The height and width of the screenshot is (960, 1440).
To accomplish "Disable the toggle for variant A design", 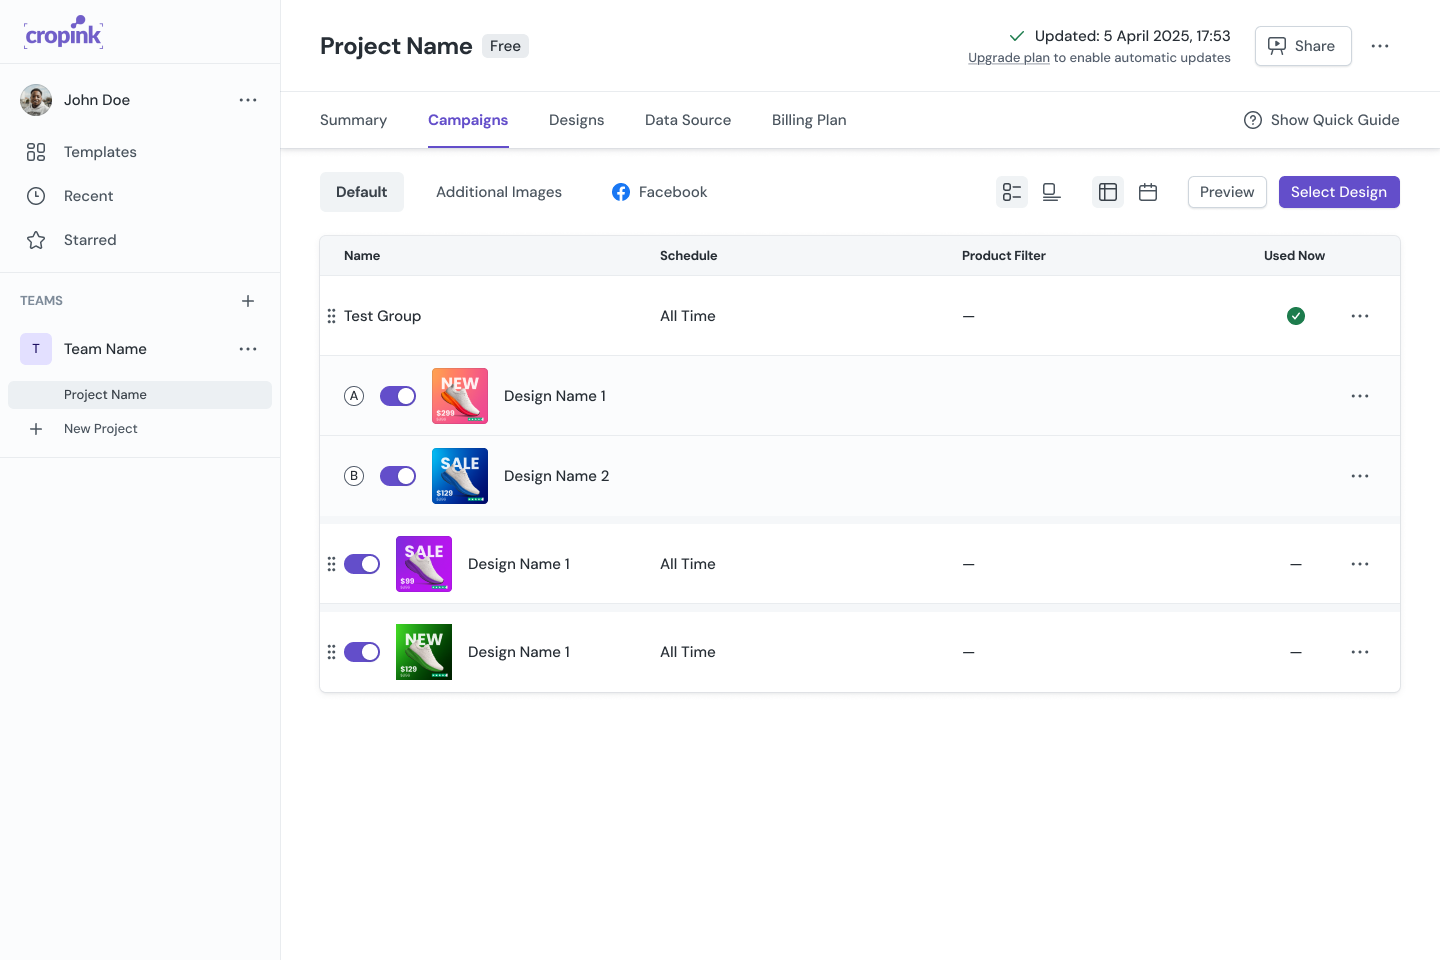I will 398,396.
